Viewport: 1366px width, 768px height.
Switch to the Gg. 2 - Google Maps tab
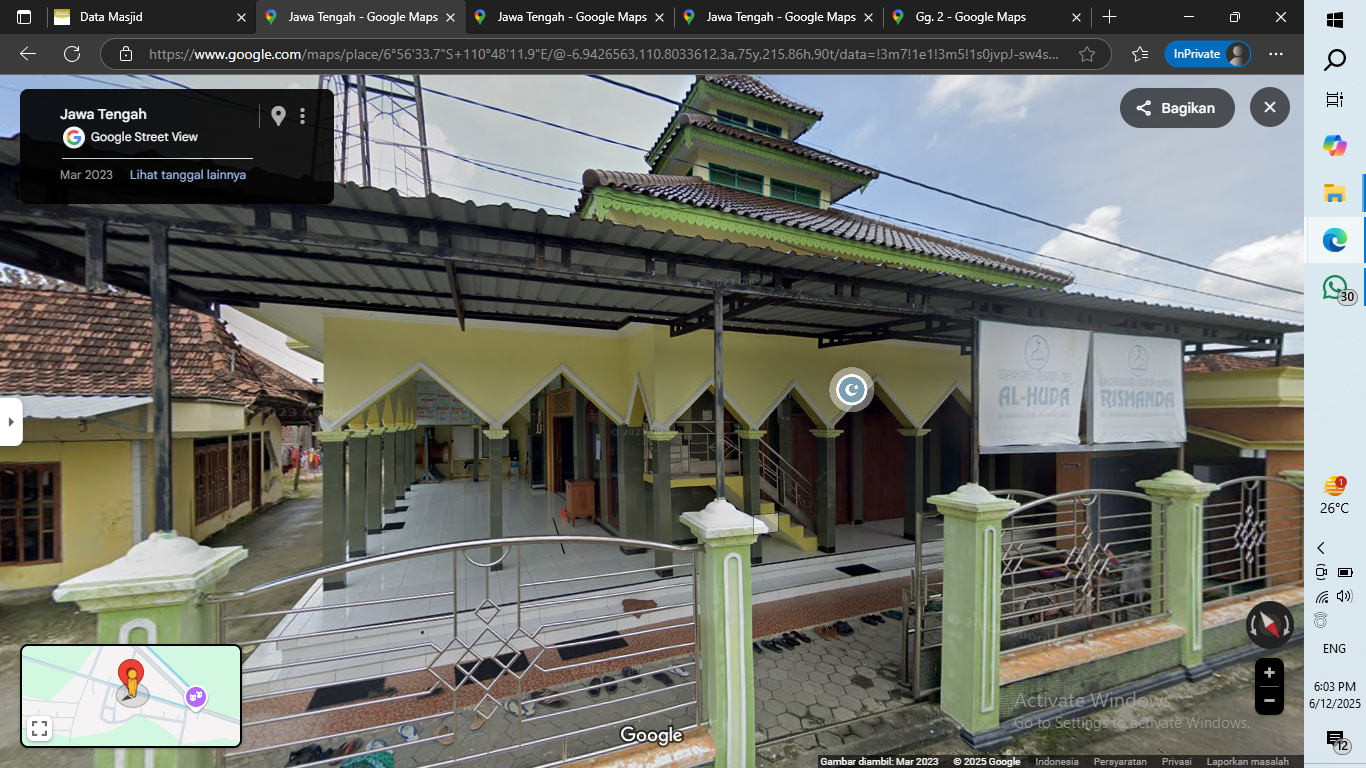pos(986,17)
